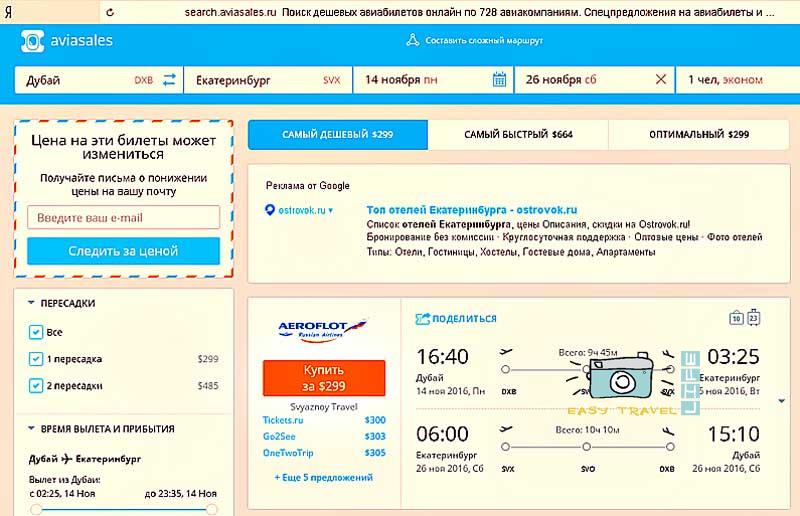Open Топ отелей Екатеринбурга ad link
The image size is (800, 516).
coord(472,210)
